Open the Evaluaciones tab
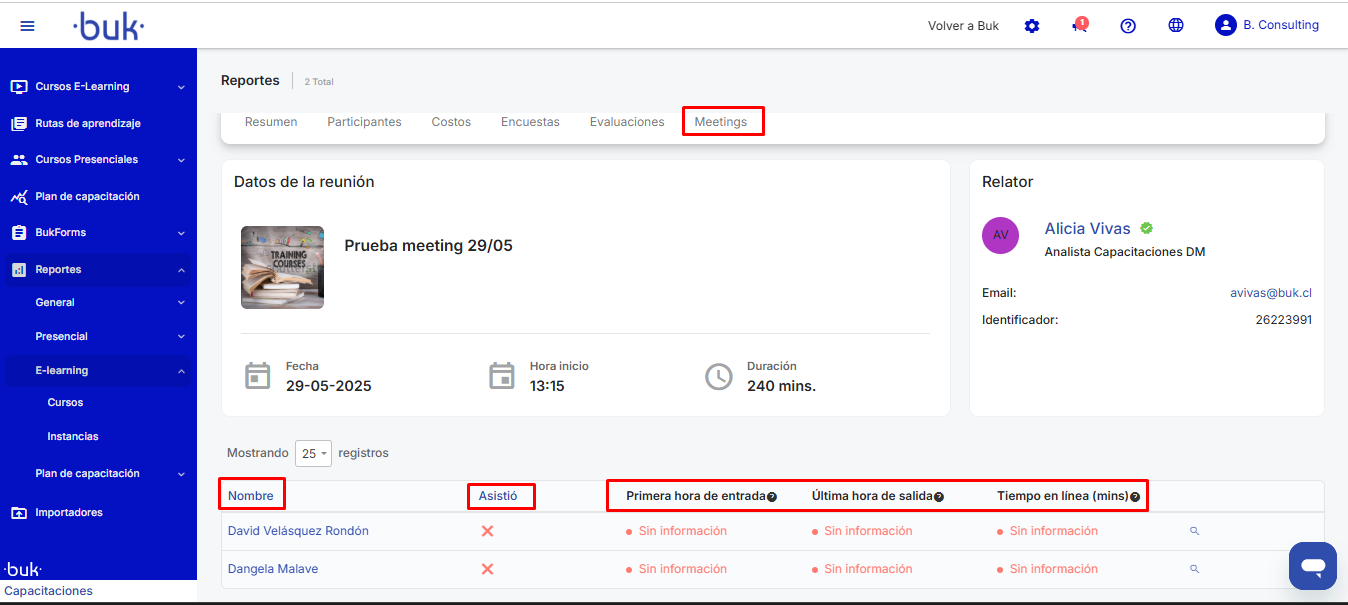This screenshot has height=605, width=1348. 627,122
